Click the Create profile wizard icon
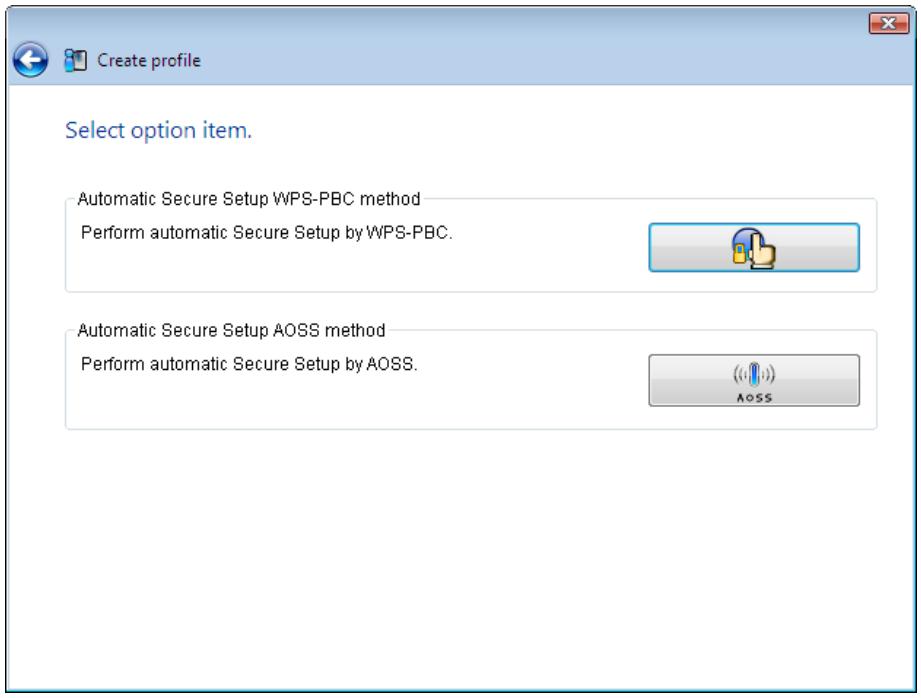Screen dimensions: 921x698 click(75, 60)
